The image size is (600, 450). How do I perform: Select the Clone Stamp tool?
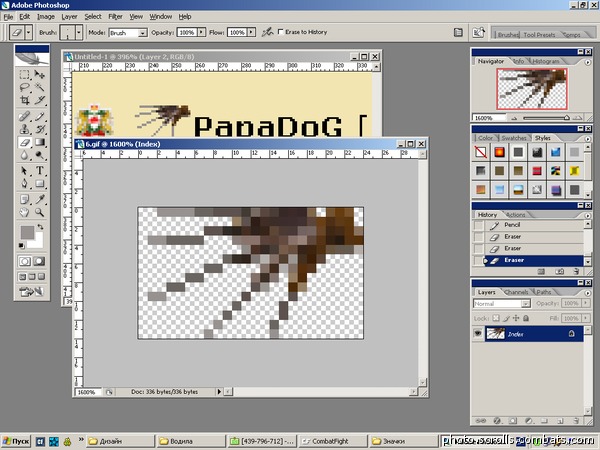[x=25, y=129]
